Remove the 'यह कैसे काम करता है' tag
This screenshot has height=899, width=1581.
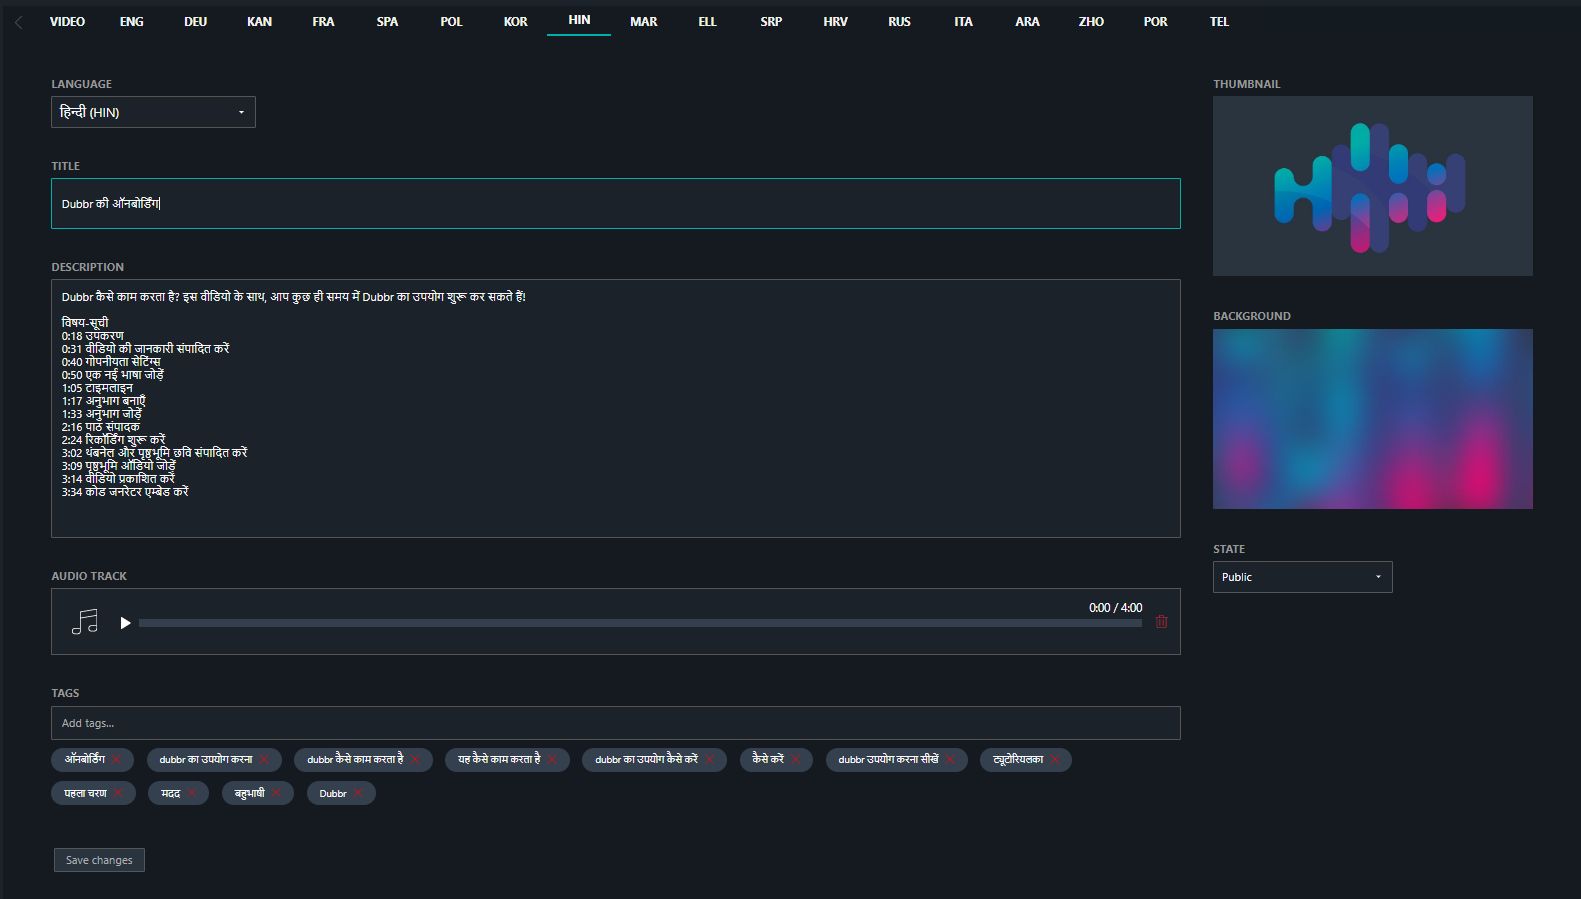coord(551,760)
